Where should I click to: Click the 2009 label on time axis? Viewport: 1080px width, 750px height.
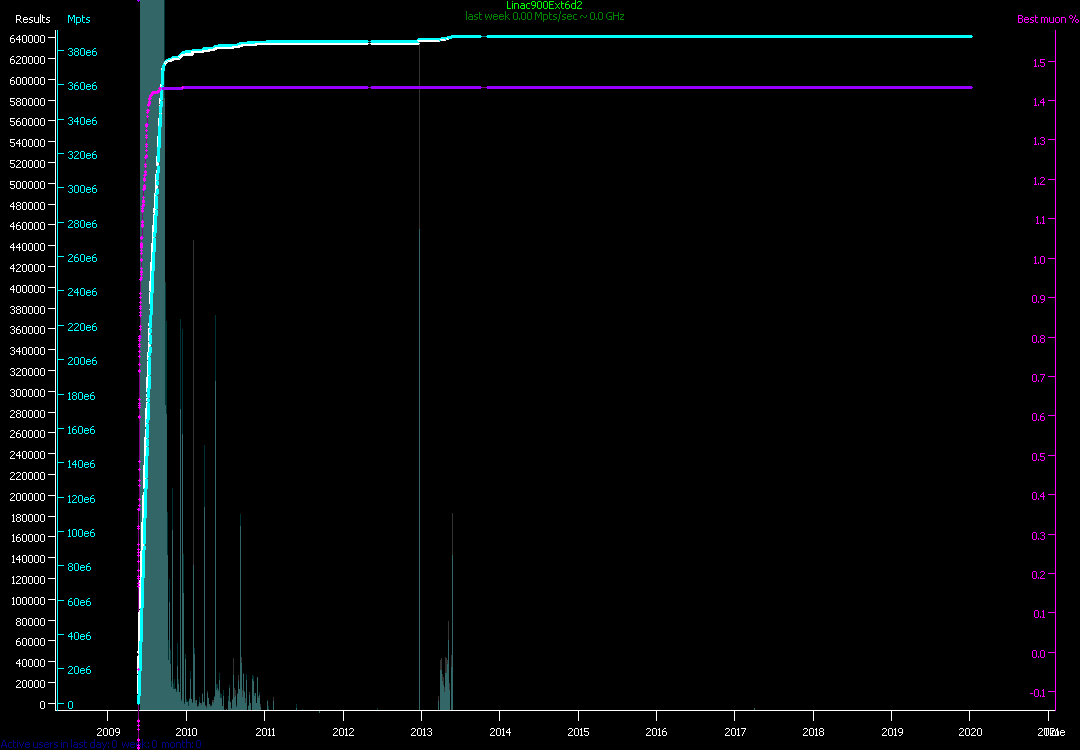click(108, 732)
